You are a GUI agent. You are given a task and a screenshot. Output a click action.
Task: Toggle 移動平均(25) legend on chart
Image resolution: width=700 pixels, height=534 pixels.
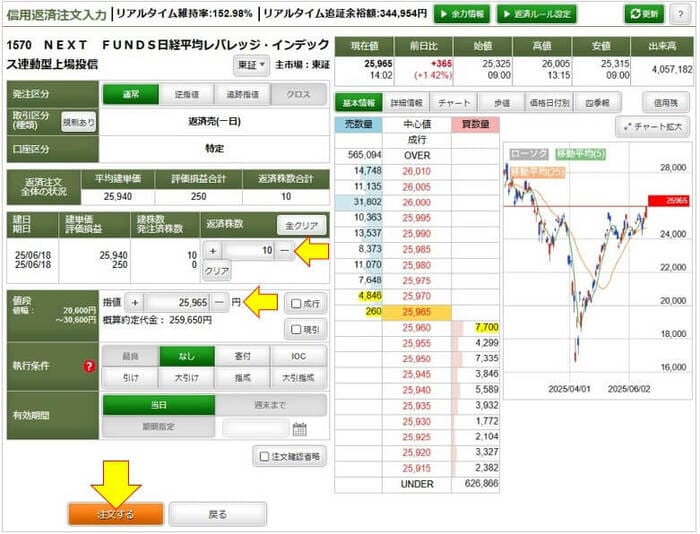[x=538, y=172]
